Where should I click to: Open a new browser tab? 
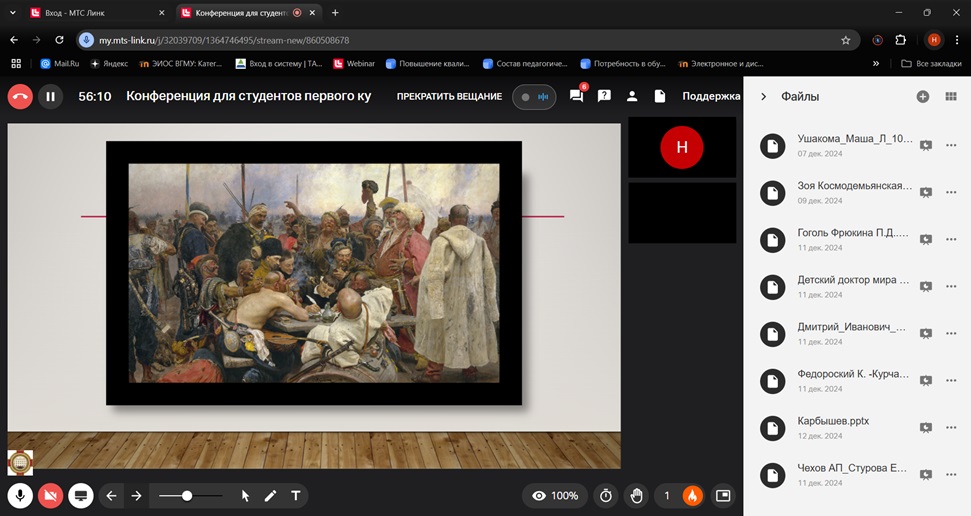coord(335,12)
